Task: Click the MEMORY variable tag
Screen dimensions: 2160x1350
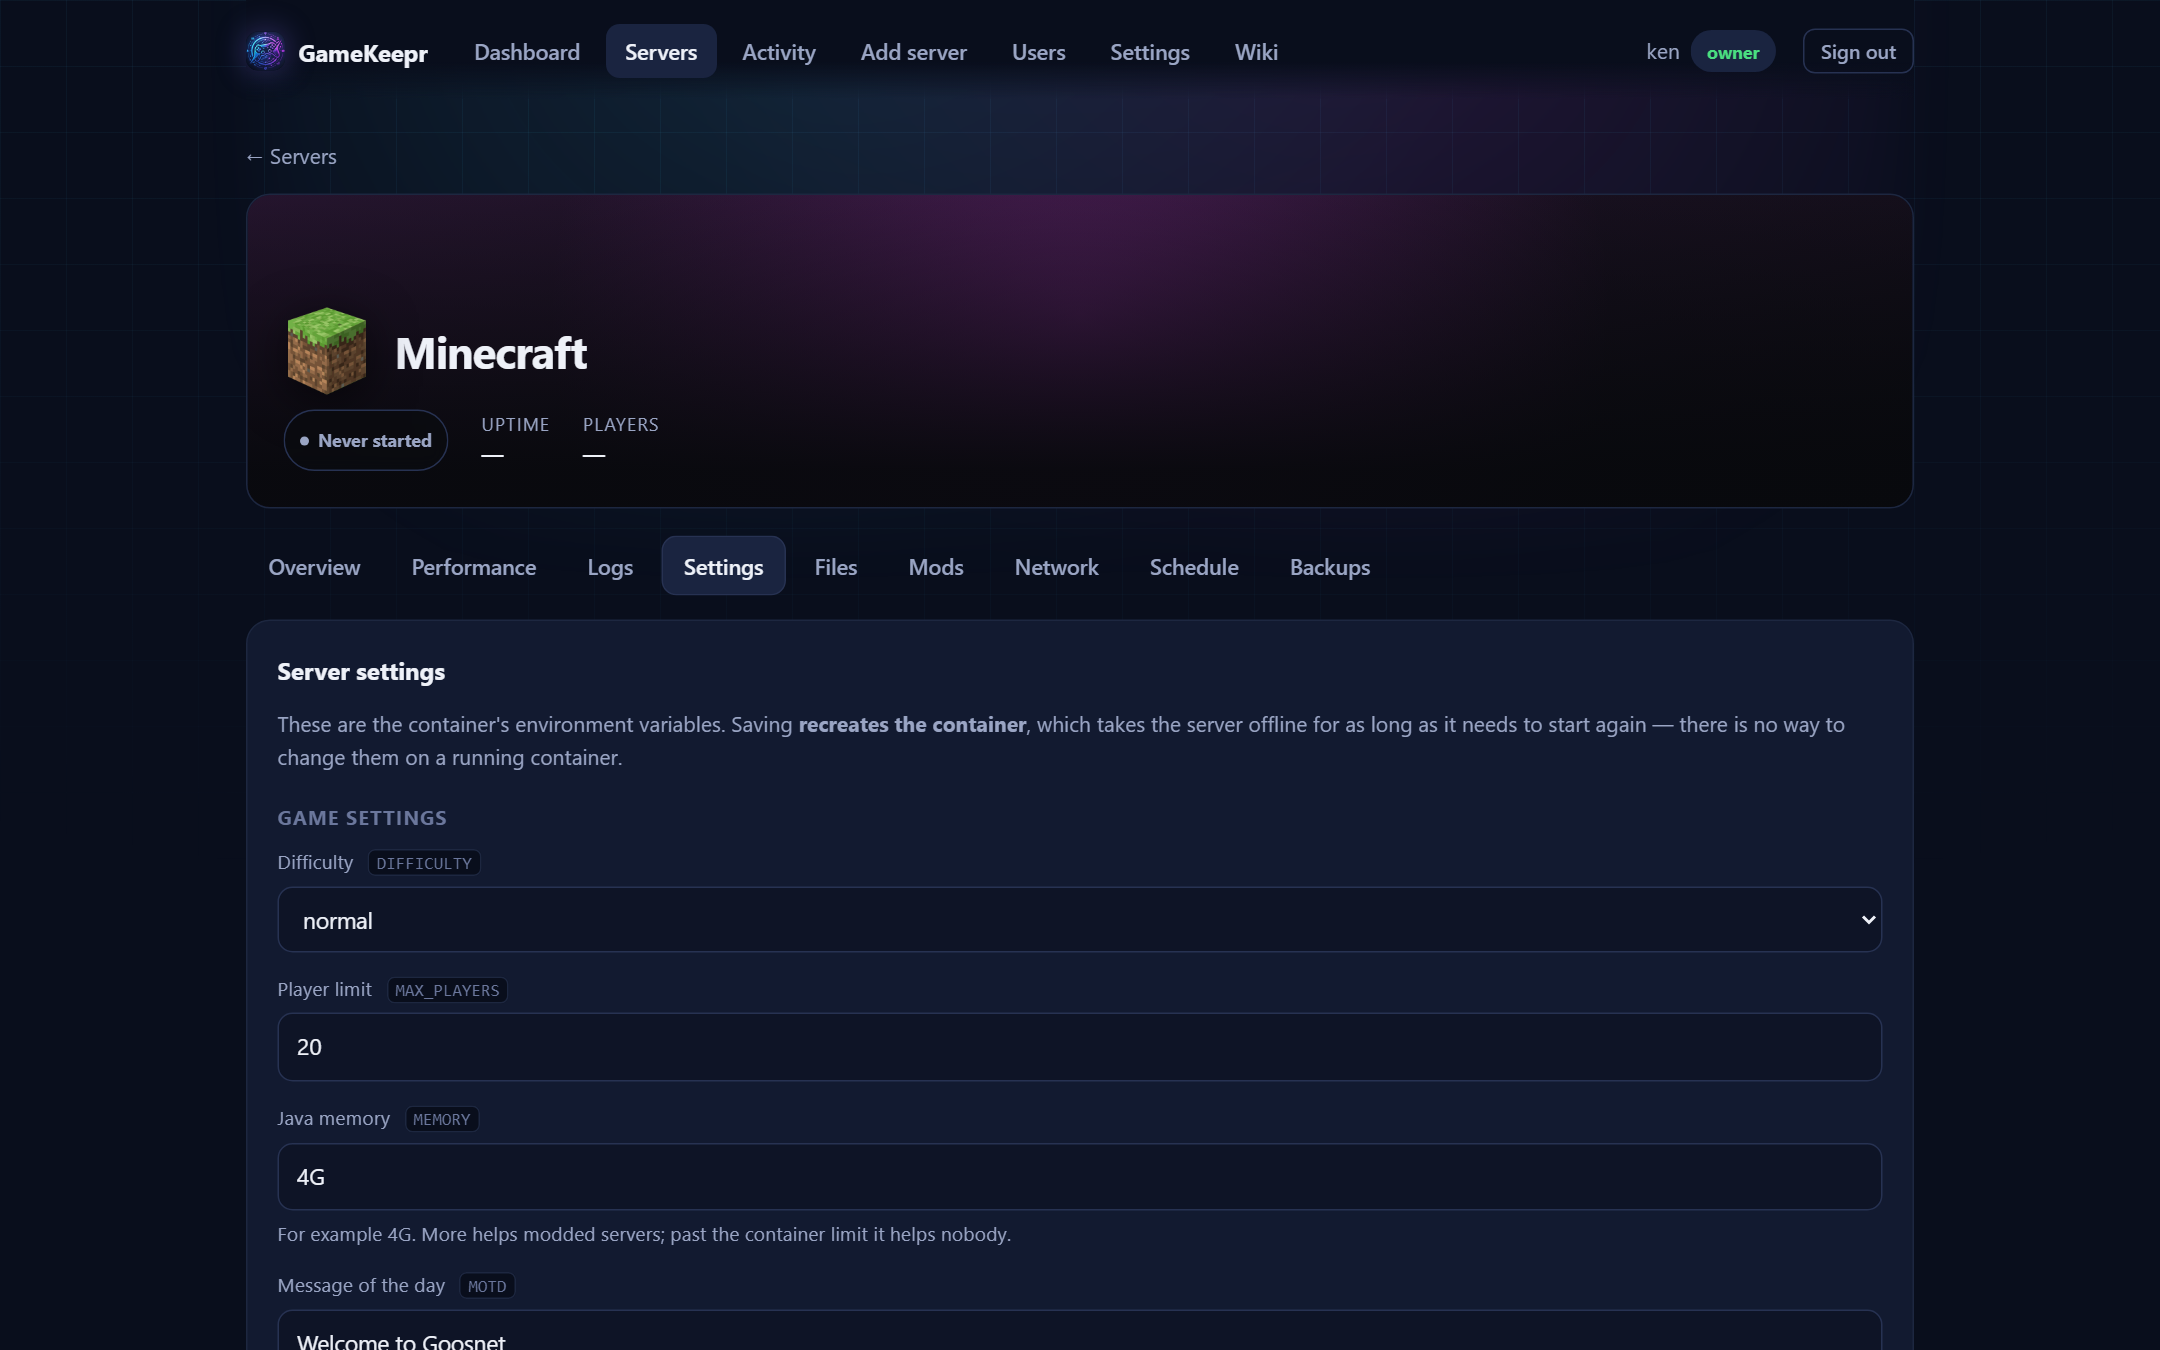Action: [442, 1119]
